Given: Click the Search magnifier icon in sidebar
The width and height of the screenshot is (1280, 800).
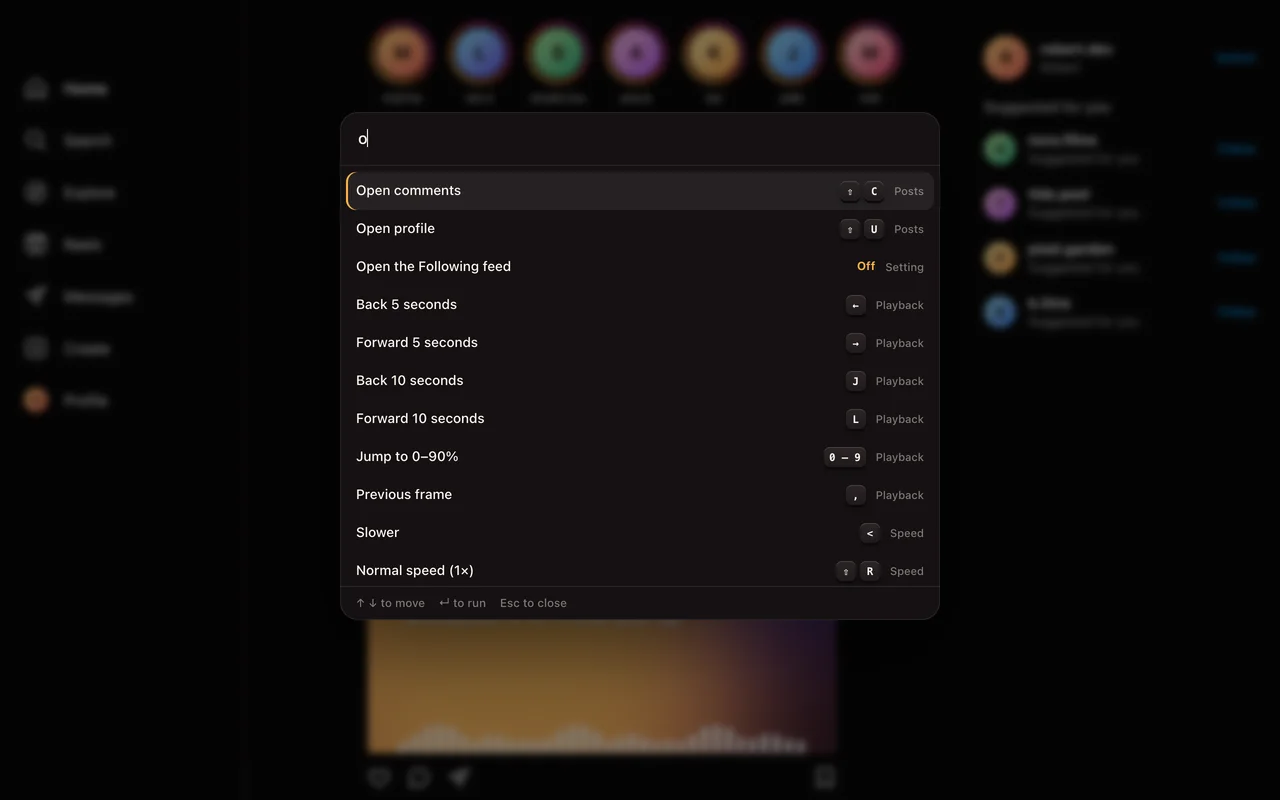Looking at the screenshot, I should click(36, 140).
